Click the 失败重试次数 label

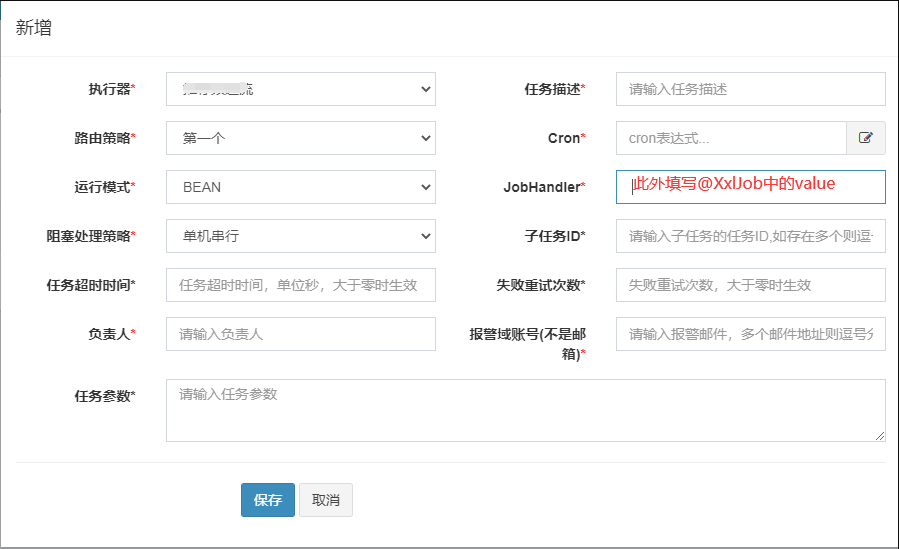[541, 285]
